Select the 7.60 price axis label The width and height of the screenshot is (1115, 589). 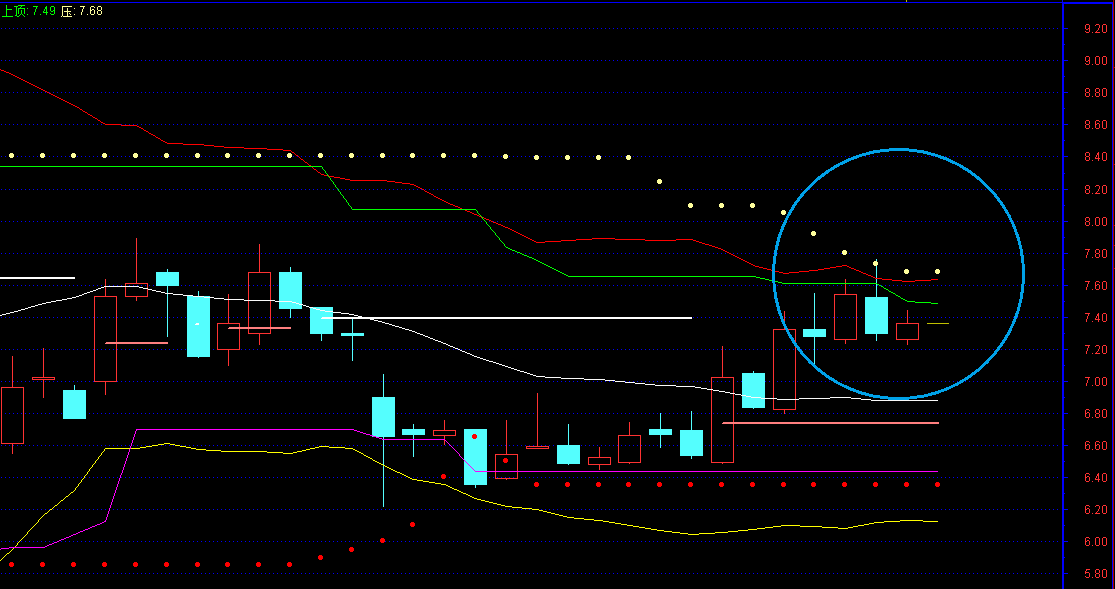[x=1095, y=286]
